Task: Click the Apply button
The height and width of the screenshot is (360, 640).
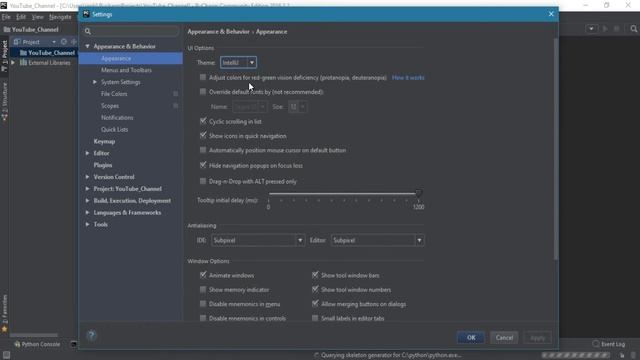Action: [538, 338]
